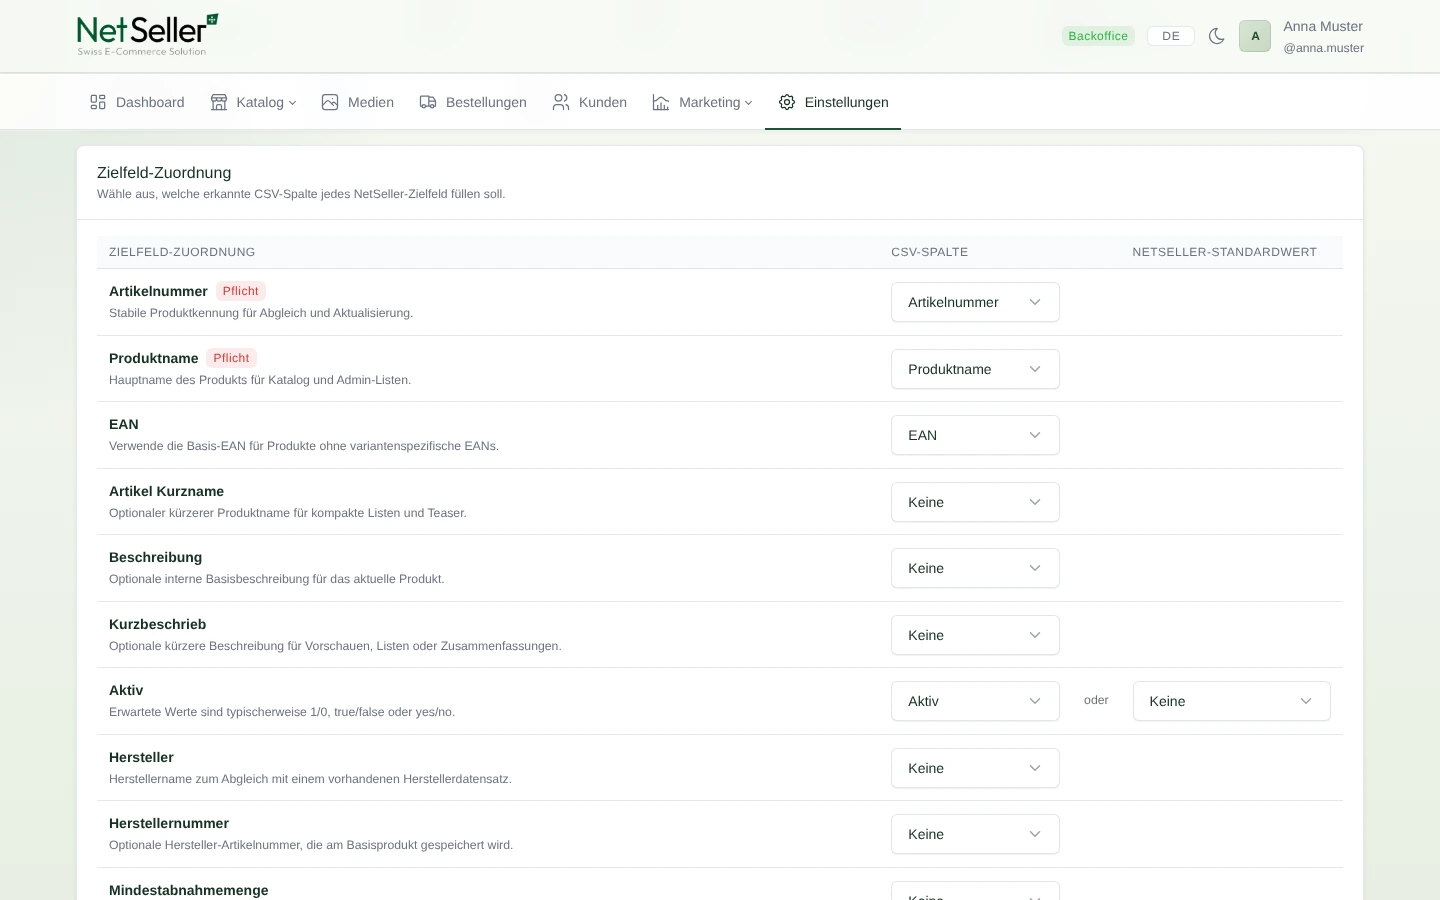Click the Anna Muster username
Viewport: 1440px width, 900px height.
pyautogui.click(x=1323, y=26)
